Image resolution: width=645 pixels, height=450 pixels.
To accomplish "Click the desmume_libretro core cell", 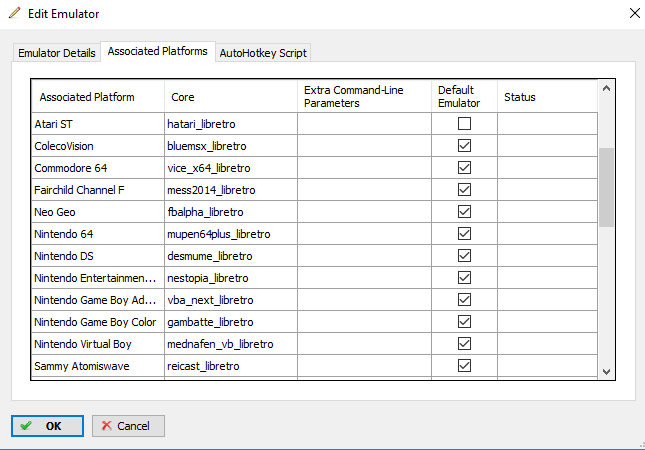I will [x=231, y=256].
